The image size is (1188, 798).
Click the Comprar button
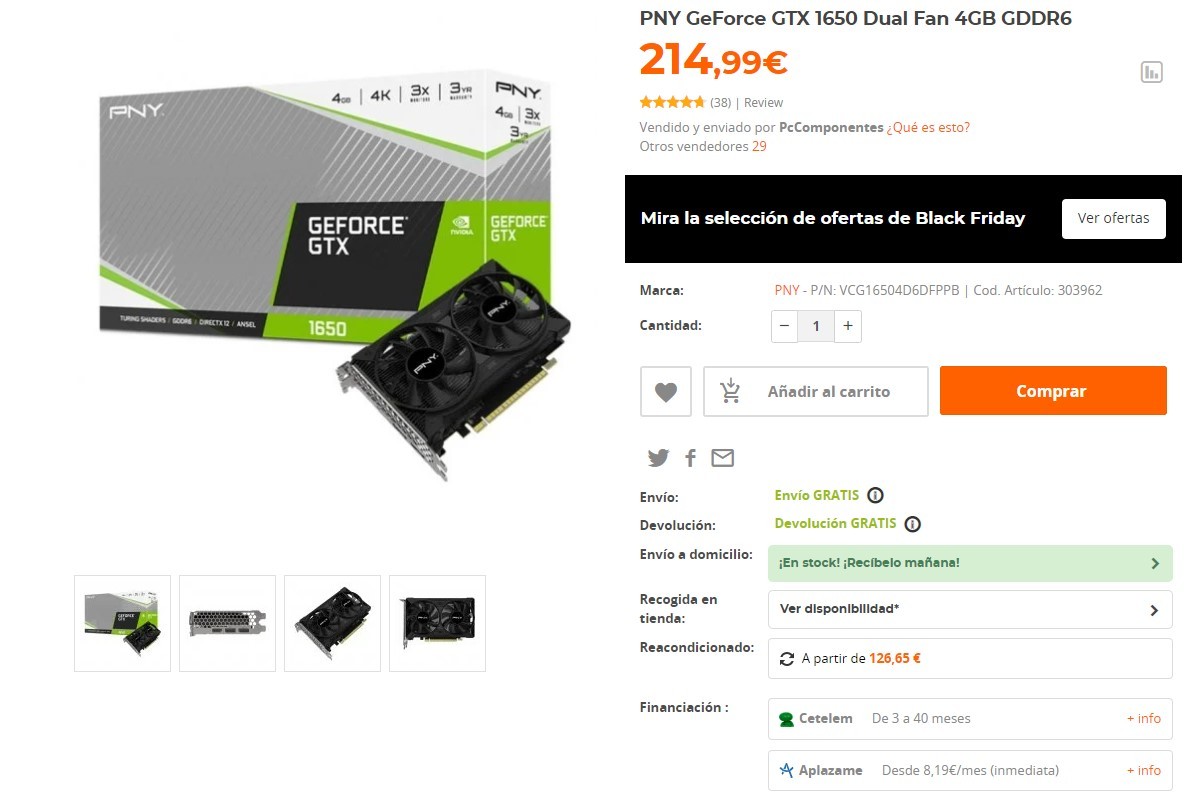[1053, 391]
